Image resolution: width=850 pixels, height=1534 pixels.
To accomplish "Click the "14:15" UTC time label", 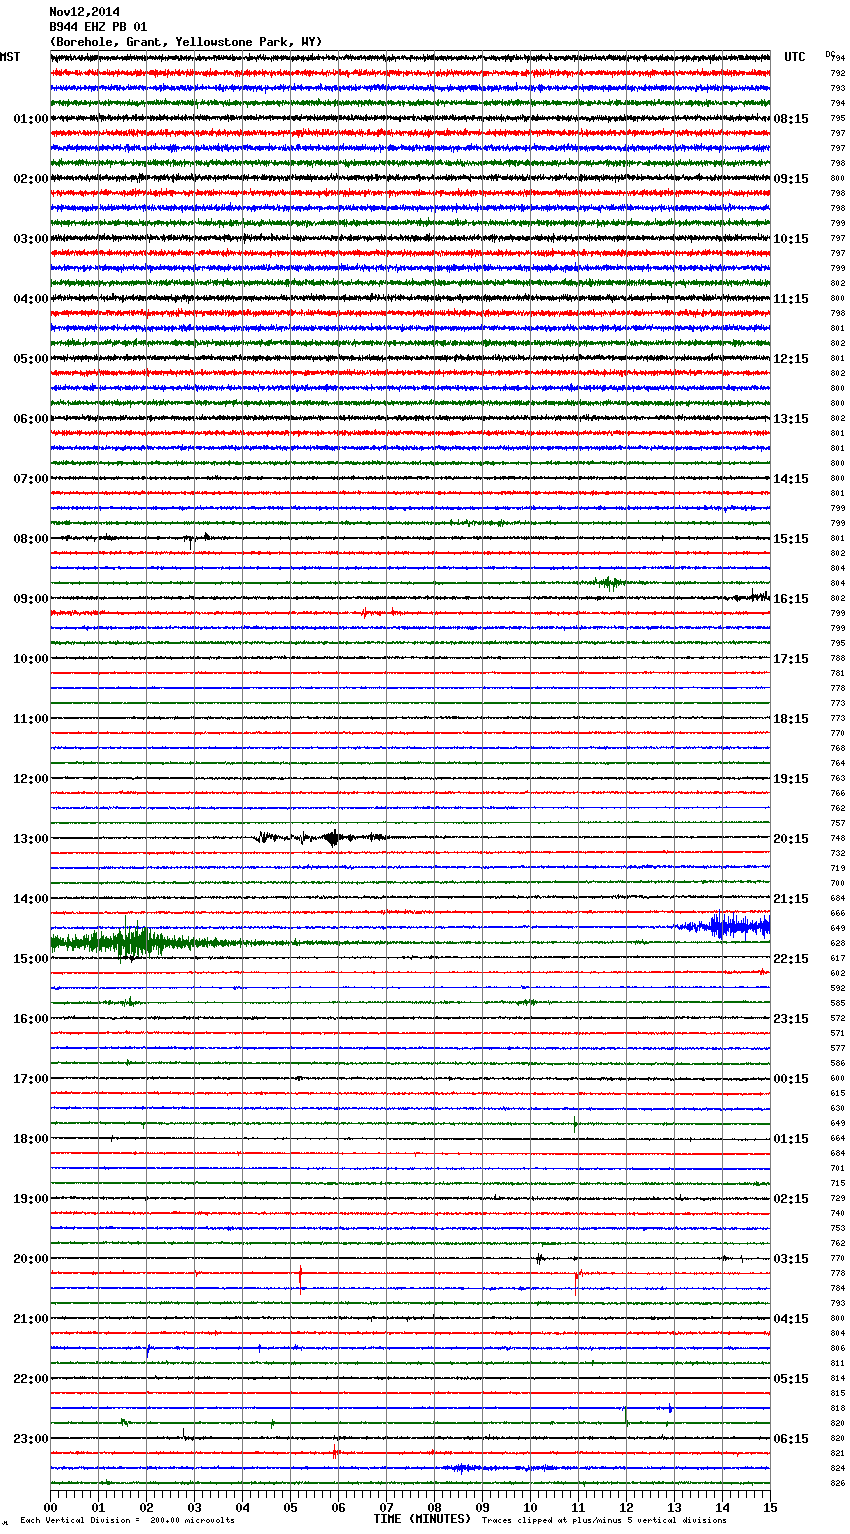I will point(791,479).
